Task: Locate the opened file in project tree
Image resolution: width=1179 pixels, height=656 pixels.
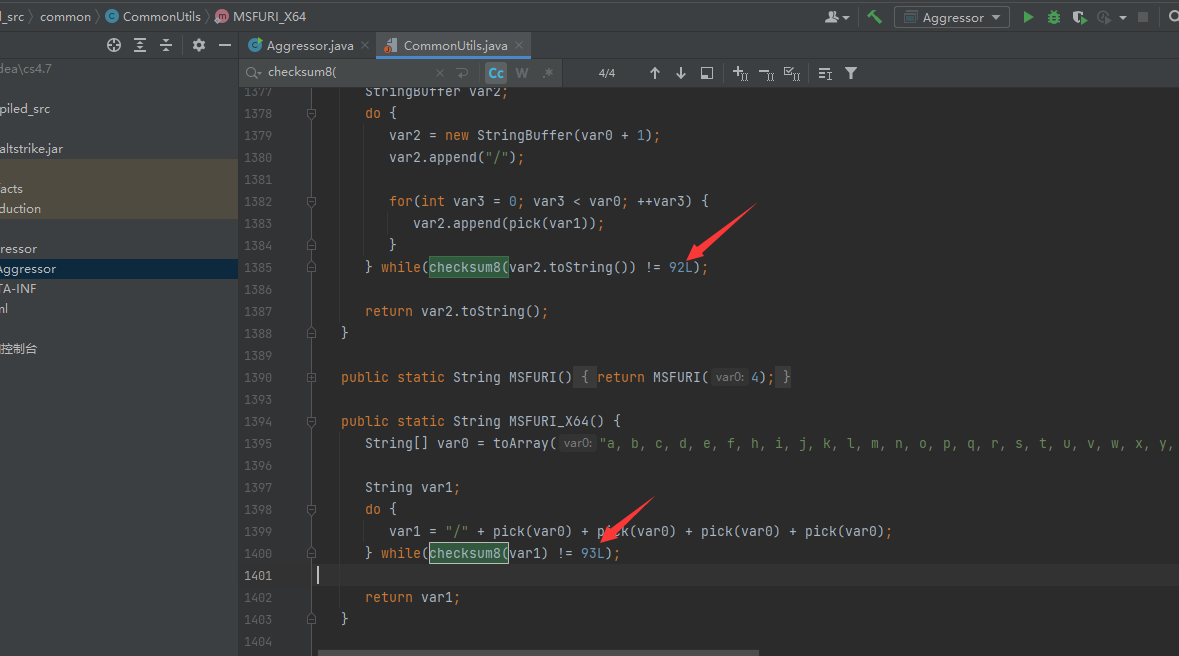Action: pos(114,45)
